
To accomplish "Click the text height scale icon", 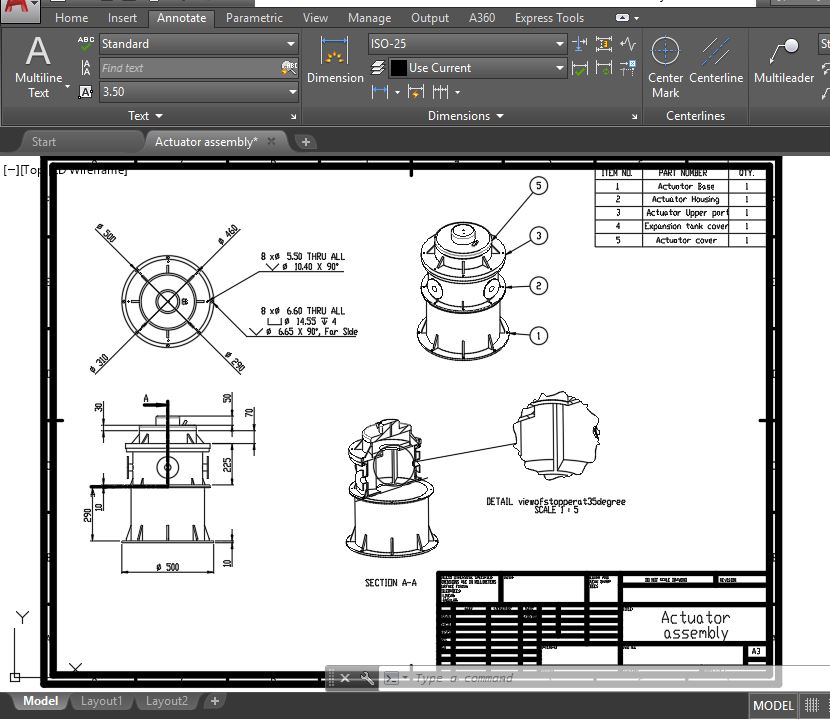I will click(x=85, y=92).
